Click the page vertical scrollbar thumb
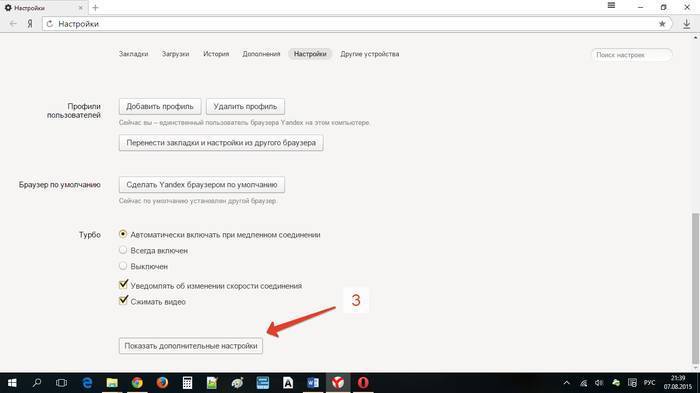 pyautogui.click(x=695, y=288)
